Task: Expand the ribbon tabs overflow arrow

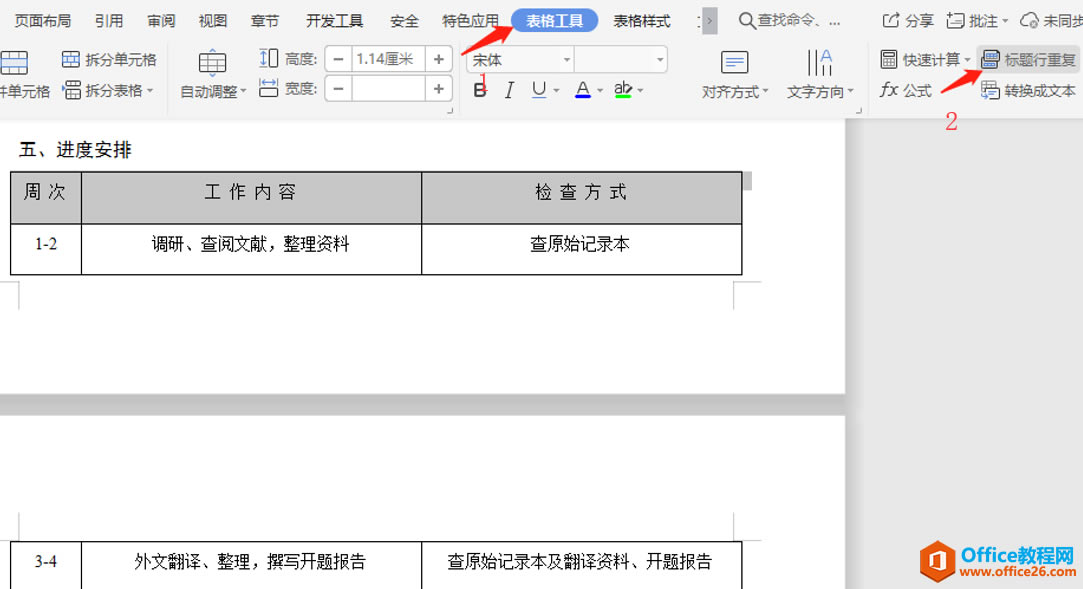Action: (x=709, y=21)
